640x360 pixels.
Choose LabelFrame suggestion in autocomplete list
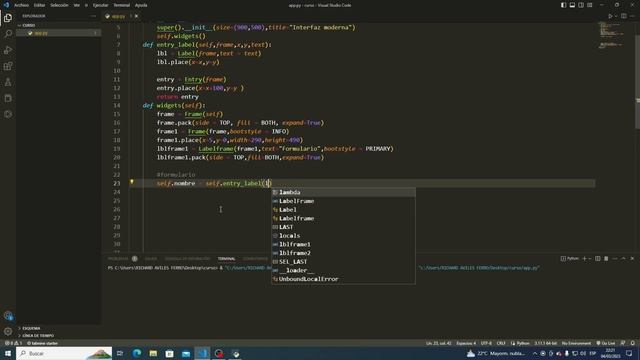[344, 201]
